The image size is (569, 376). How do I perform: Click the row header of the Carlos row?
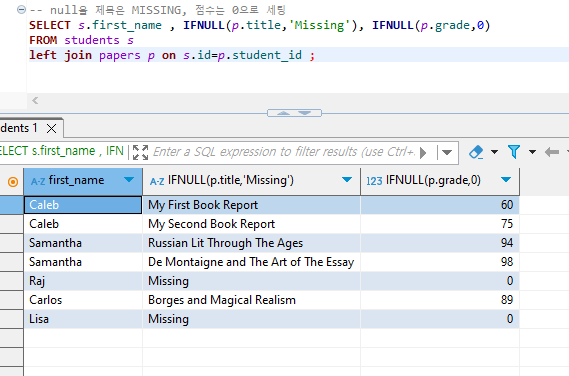12,300
